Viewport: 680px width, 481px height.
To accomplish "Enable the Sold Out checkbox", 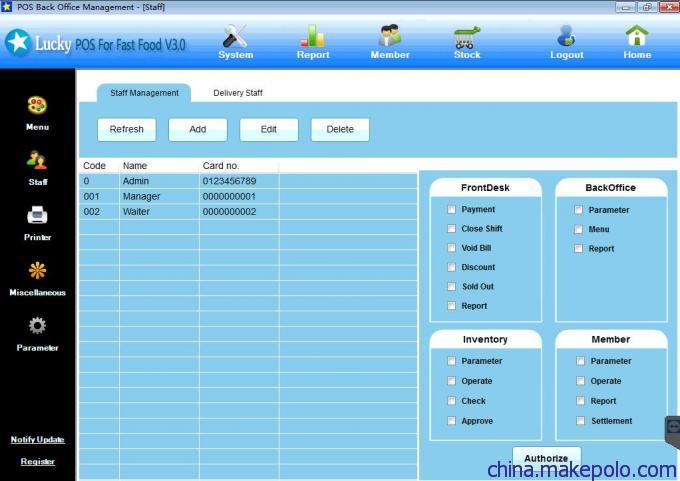I will (x=451, y=286).
